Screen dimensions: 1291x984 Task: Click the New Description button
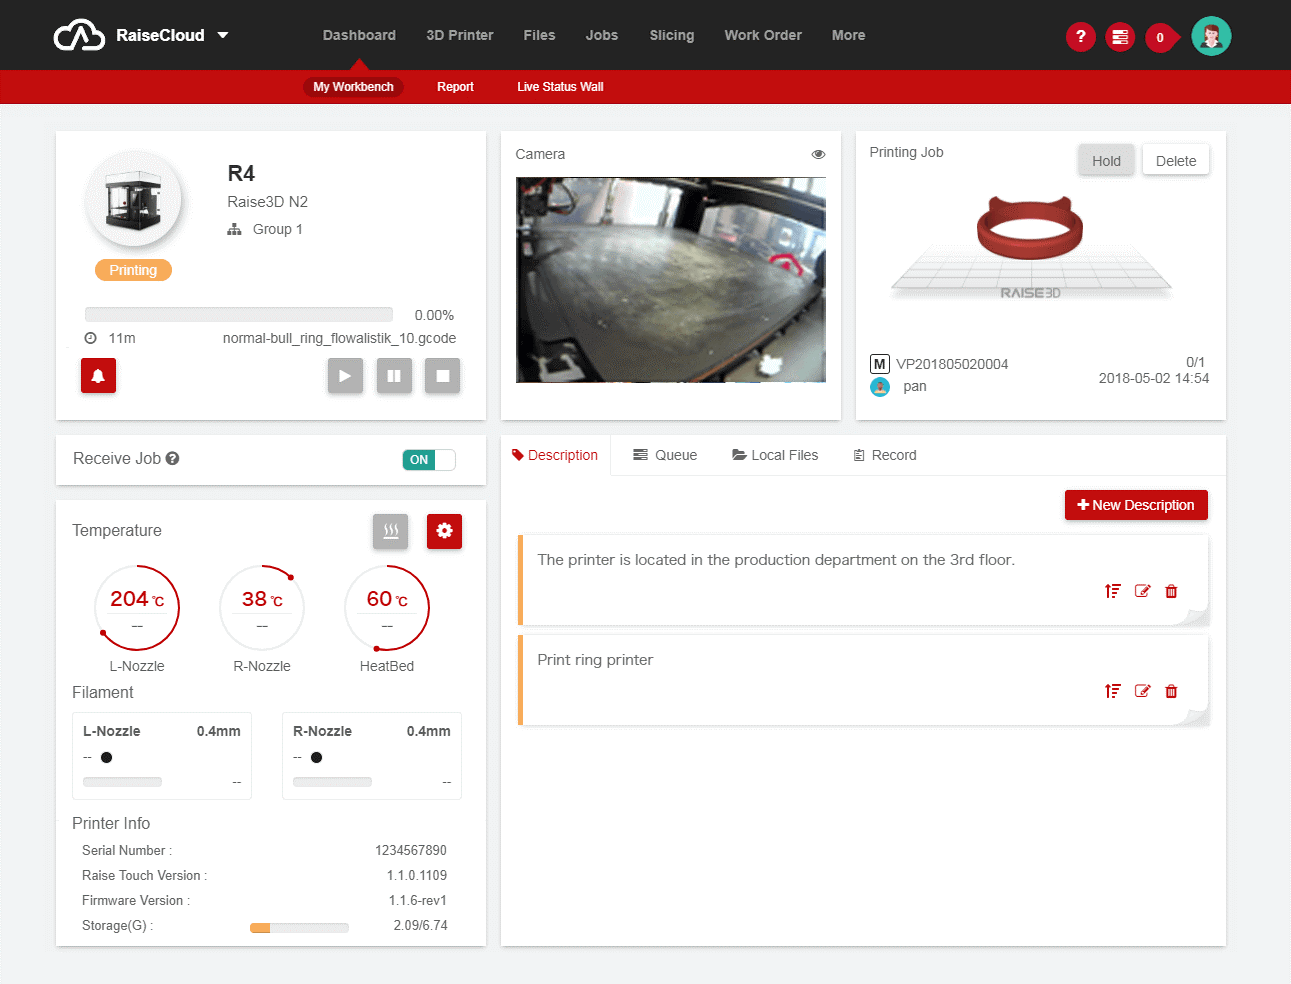(x=1136, y=505)
